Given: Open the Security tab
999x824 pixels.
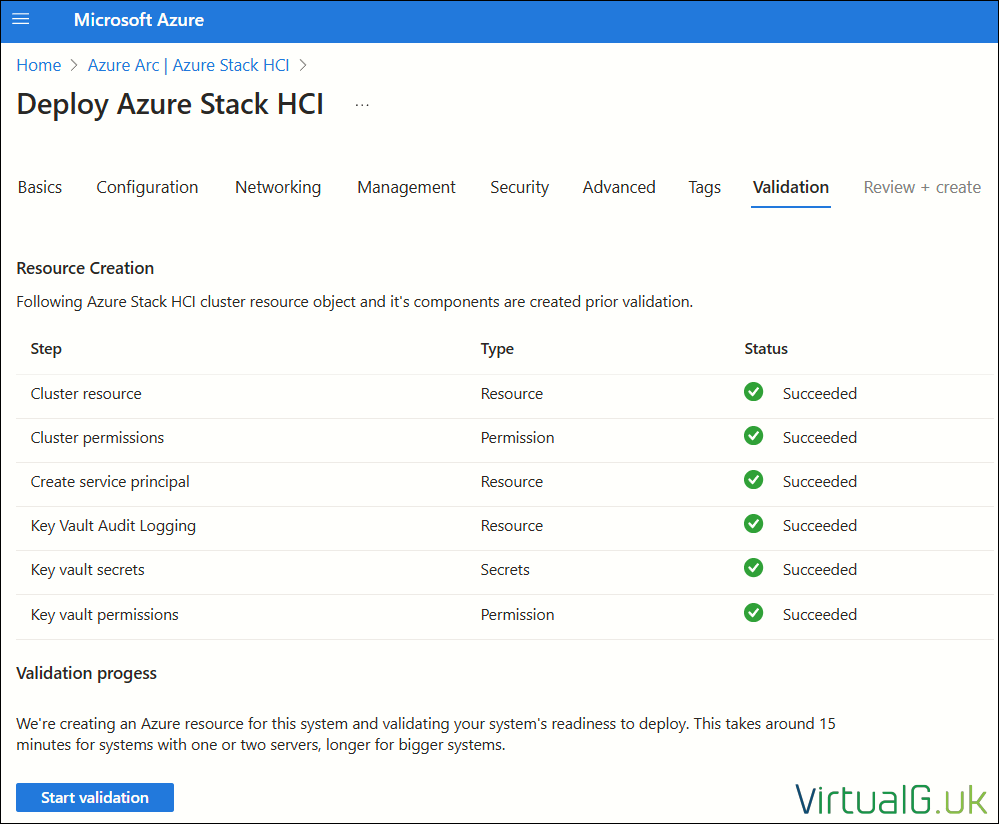Looking at the screenshot, I should click(x=519, y=187).
